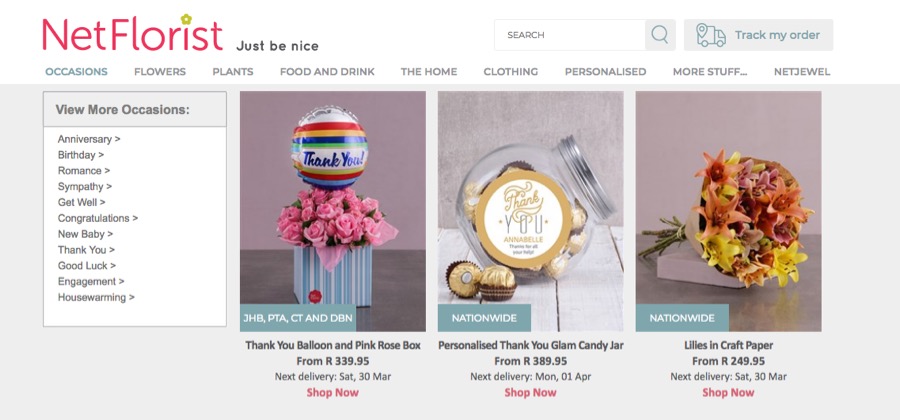900x420 pixels.
Task: Open the NetJewel menu
Action: pyautogui.click(x=802, y=72)
